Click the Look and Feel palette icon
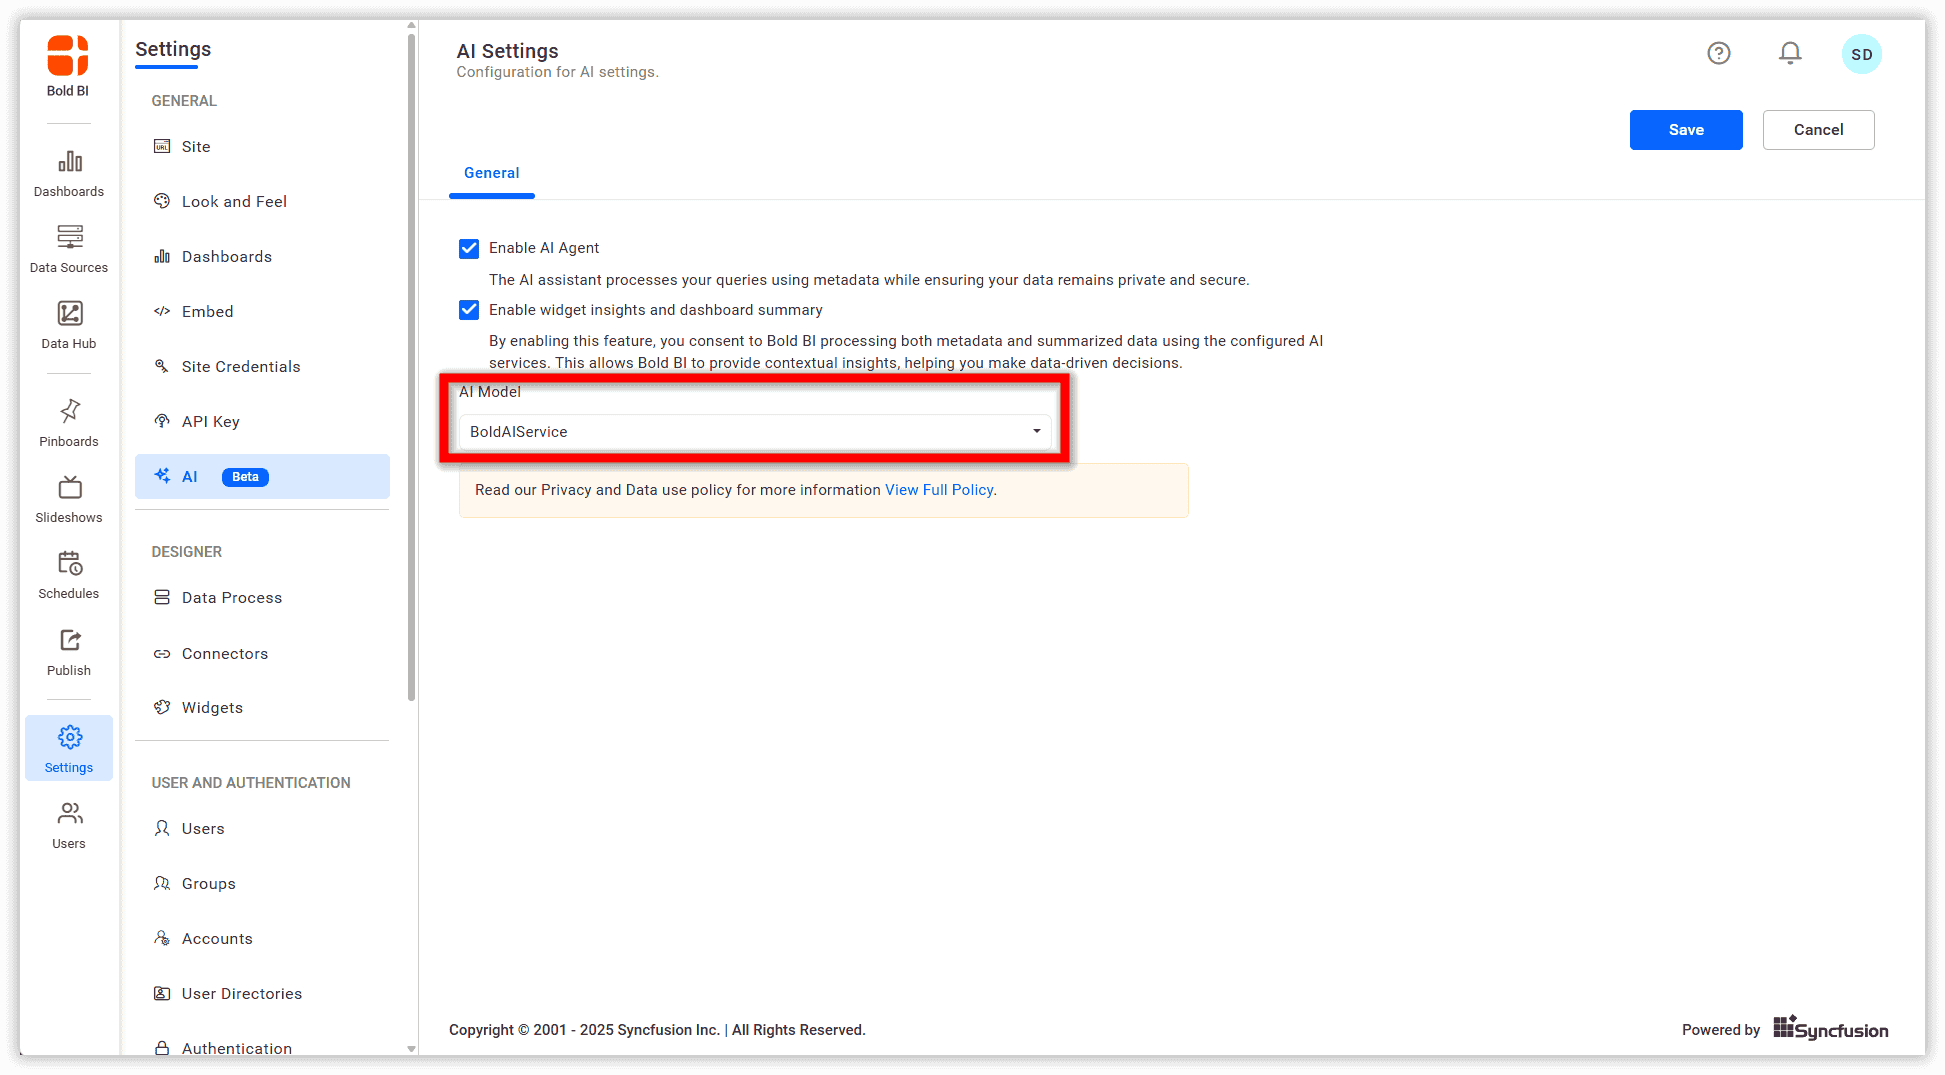Screen dimensions: 1945x1075 click(x=162, y=201)
